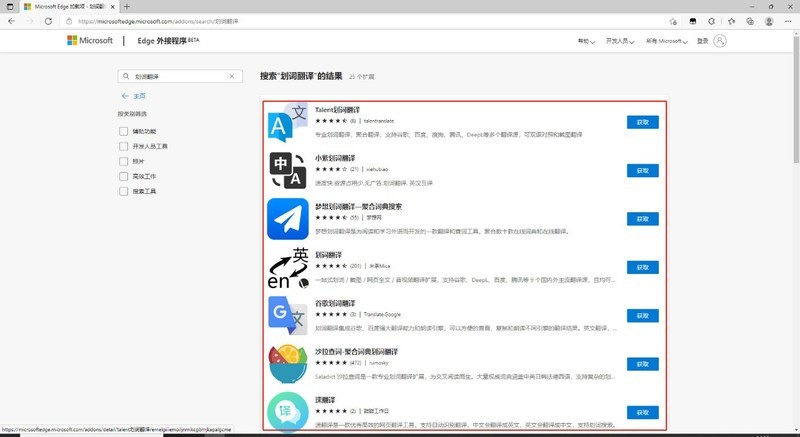Viewport: 800px width, 437px height.
Task: Switch to the Microsoft Edge 加载项 browser tab
Action: point(69,7)
